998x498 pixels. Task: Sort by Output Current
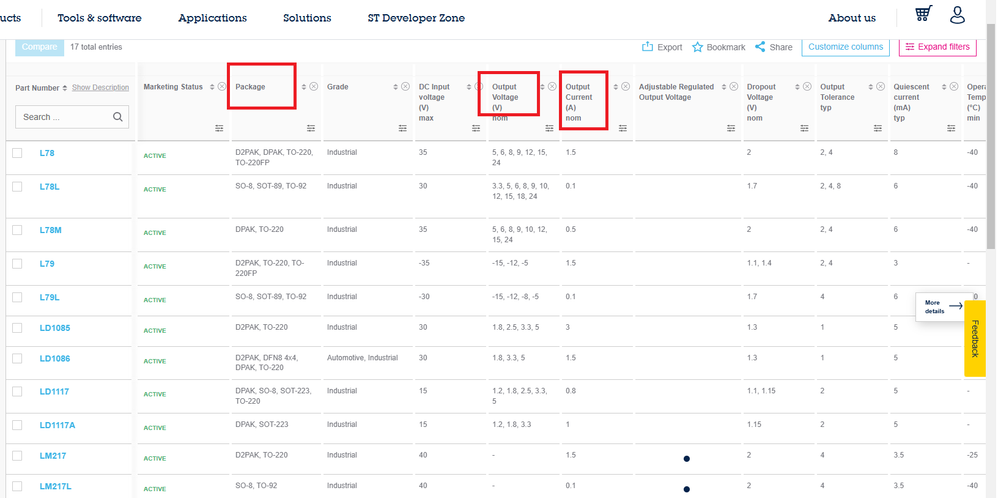click(x=616, y=87)
